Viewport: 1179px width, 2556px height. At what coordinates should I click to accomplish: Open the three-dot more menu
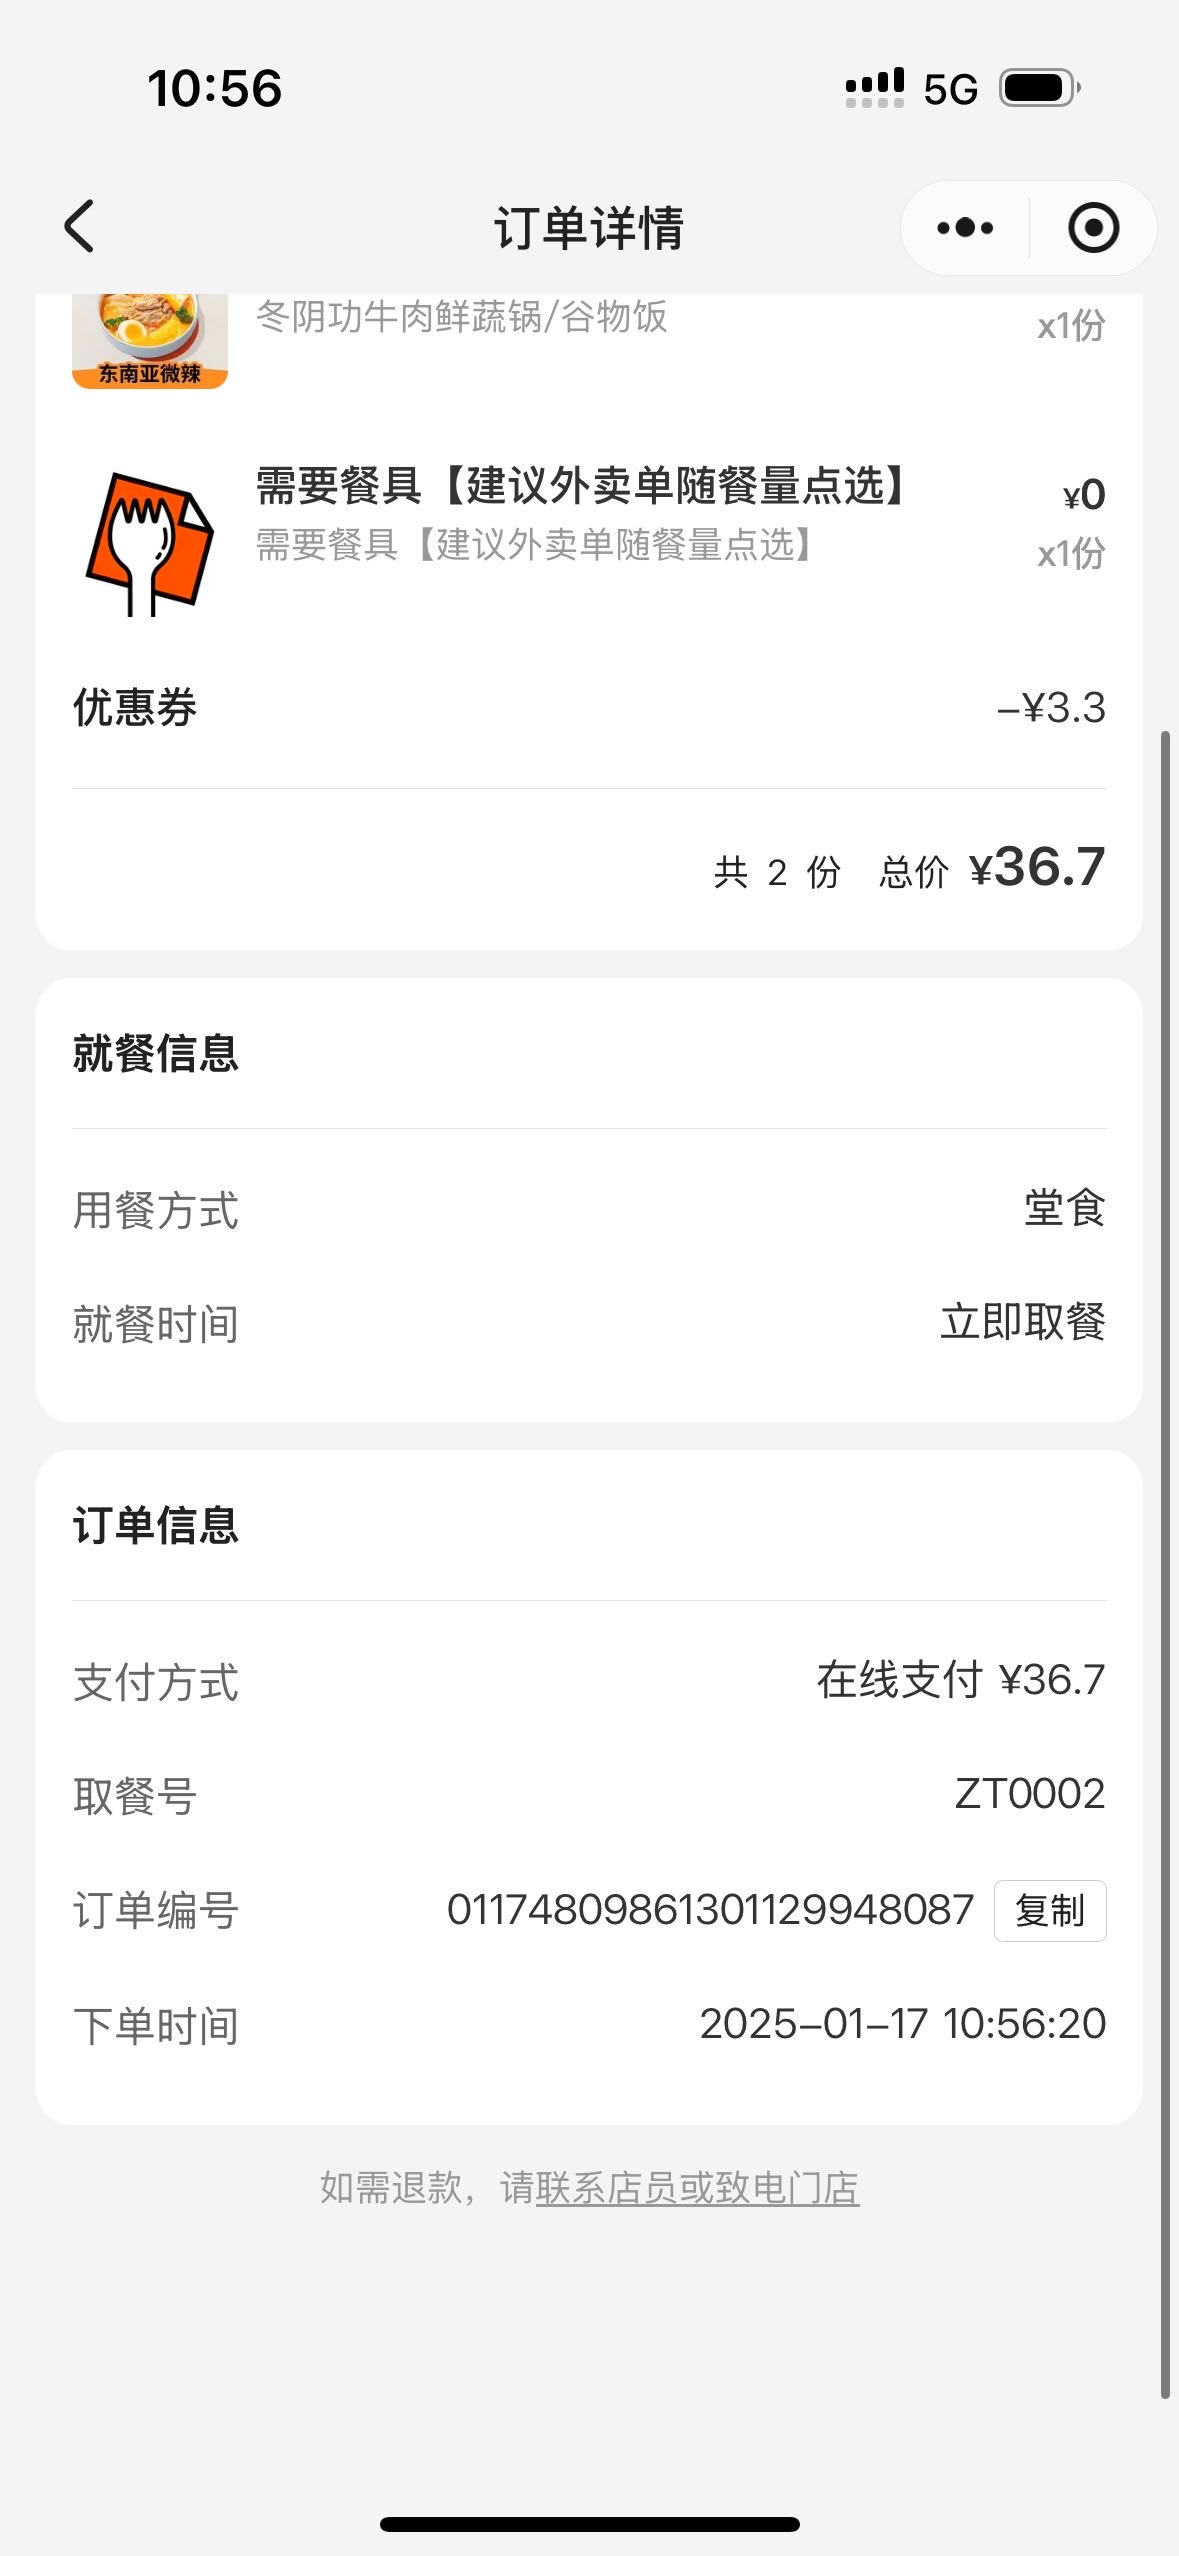pos(965,228)
